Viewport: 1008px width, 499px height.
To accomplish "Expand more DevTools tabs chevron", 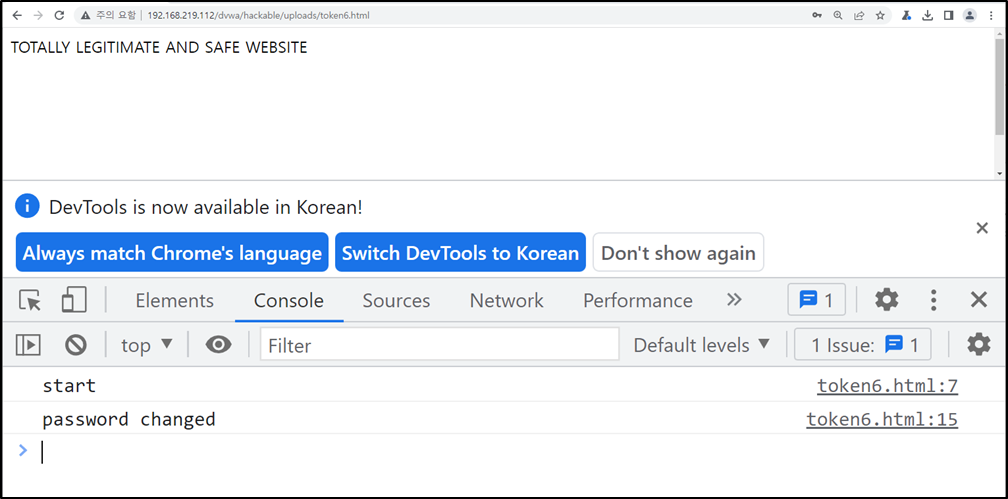I will point(734,300).
